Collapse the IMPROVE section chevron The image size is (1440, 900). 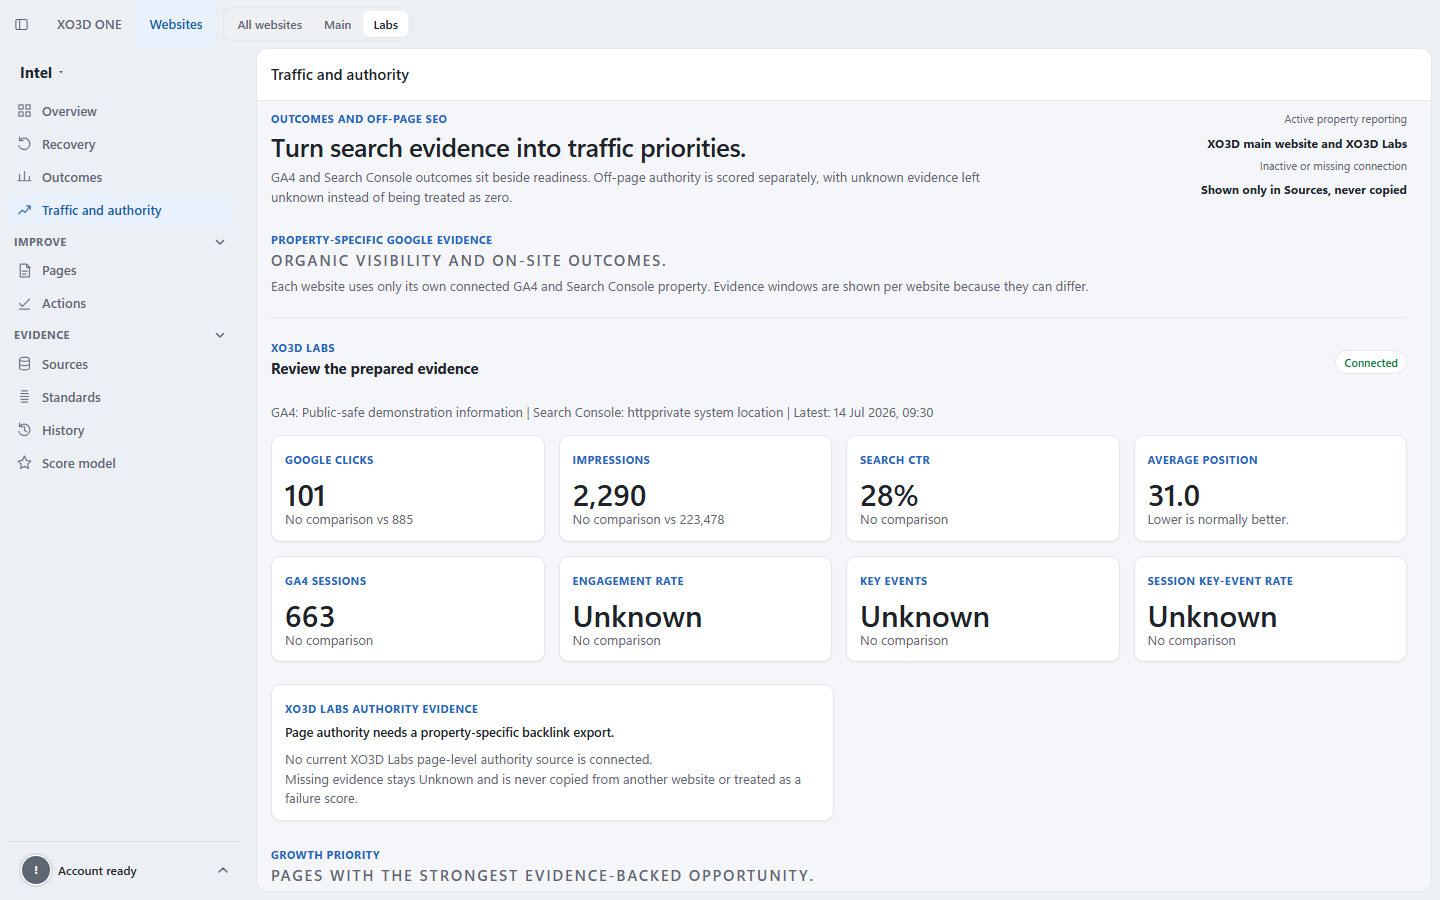pyautogui.click(x=220, y=242)
